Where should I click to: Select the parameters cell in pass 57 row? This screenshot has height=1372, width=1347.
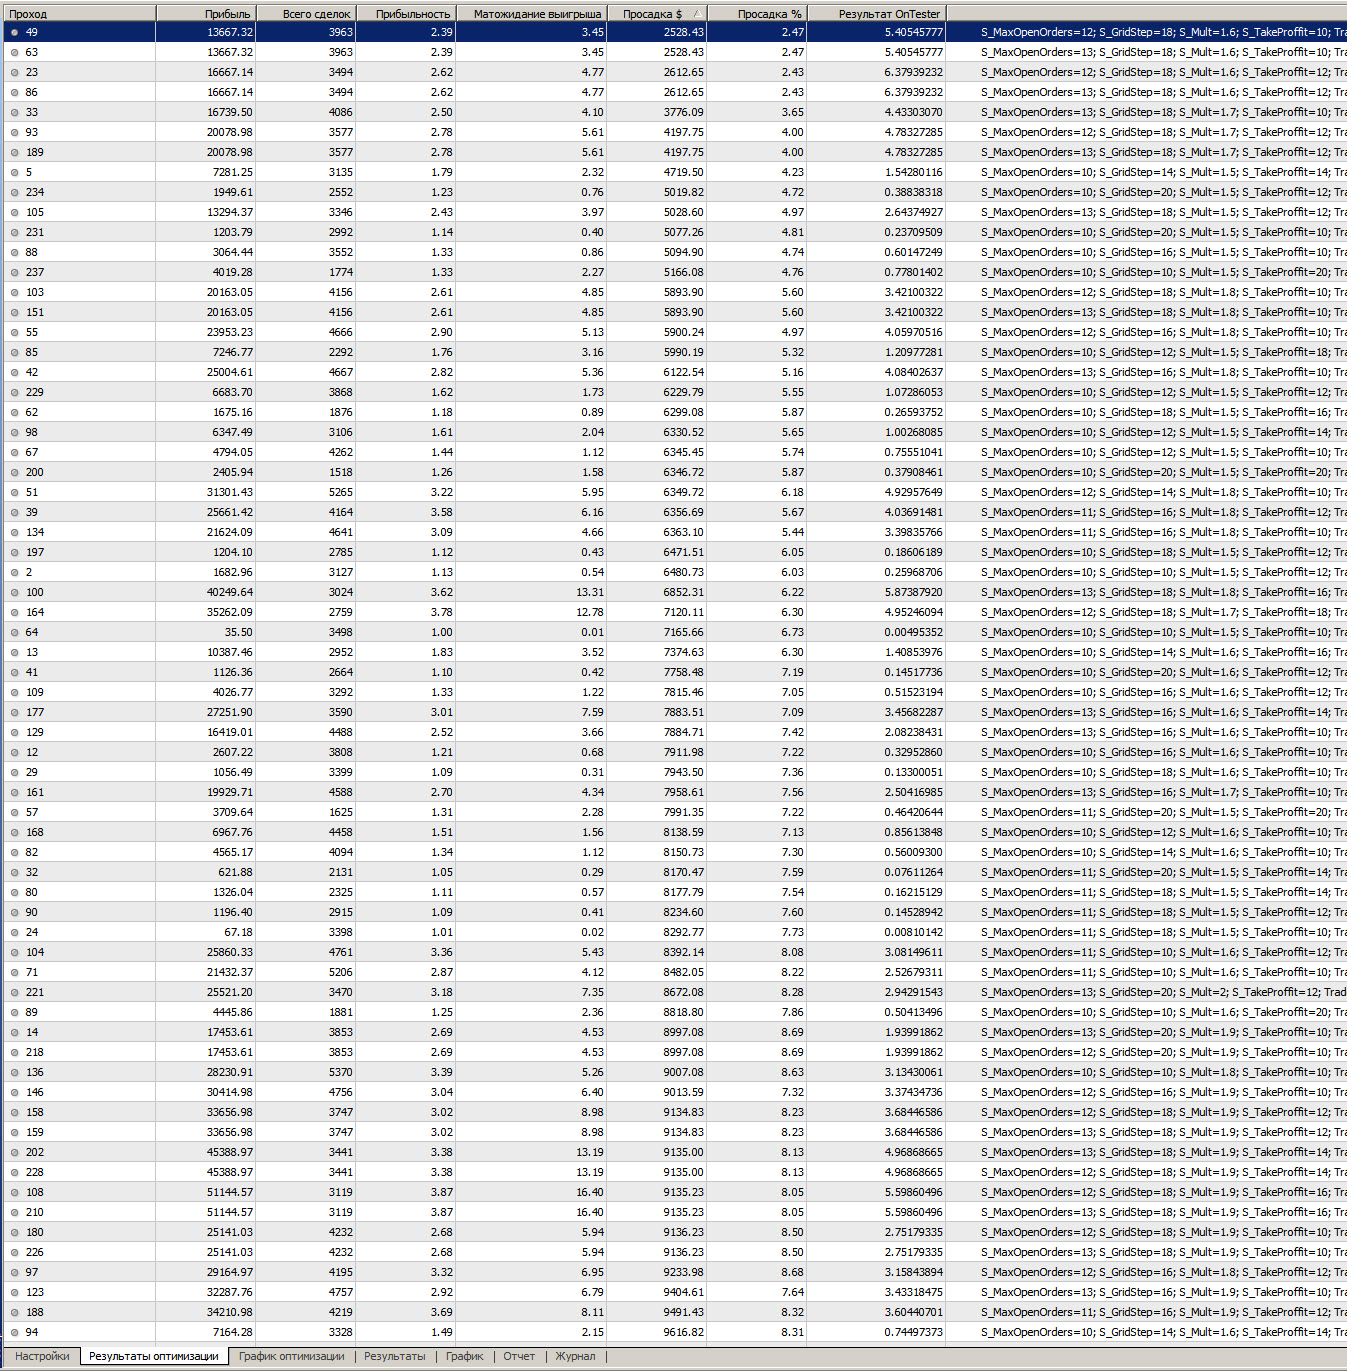click(1147, 812)
